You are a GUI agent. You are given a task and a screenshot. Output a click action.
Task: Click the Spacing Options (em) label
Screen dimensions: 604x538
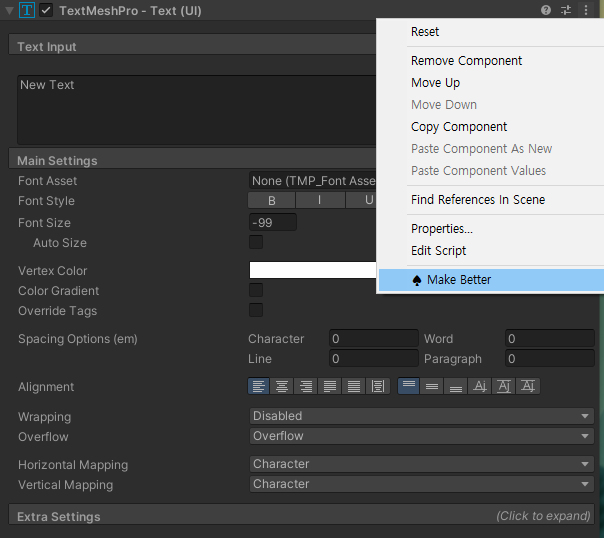[x=78, y=339]
